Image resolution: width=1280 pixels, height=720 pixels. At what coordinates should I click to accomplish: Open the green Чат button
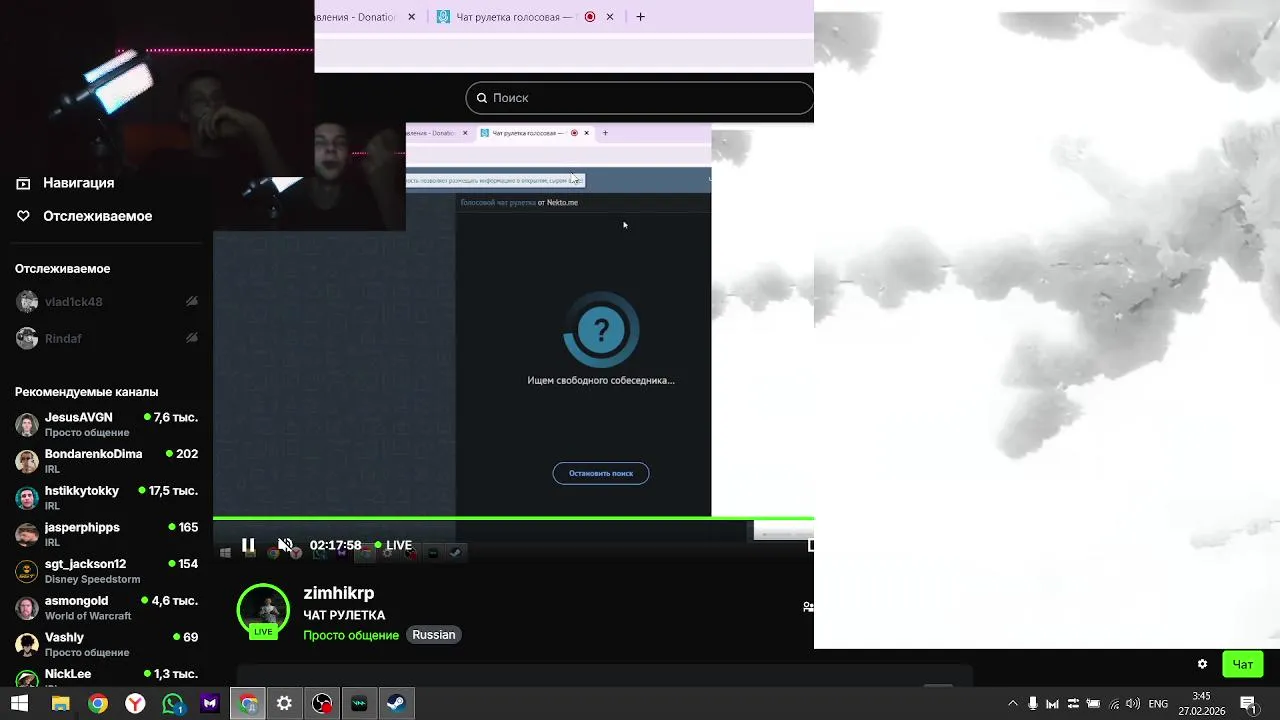pos(1243,664)
